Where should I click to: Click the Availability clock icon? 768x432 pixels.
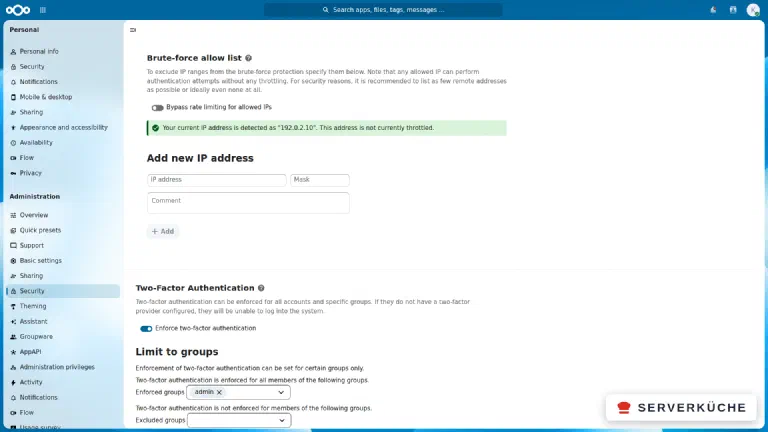pos(13,143)
